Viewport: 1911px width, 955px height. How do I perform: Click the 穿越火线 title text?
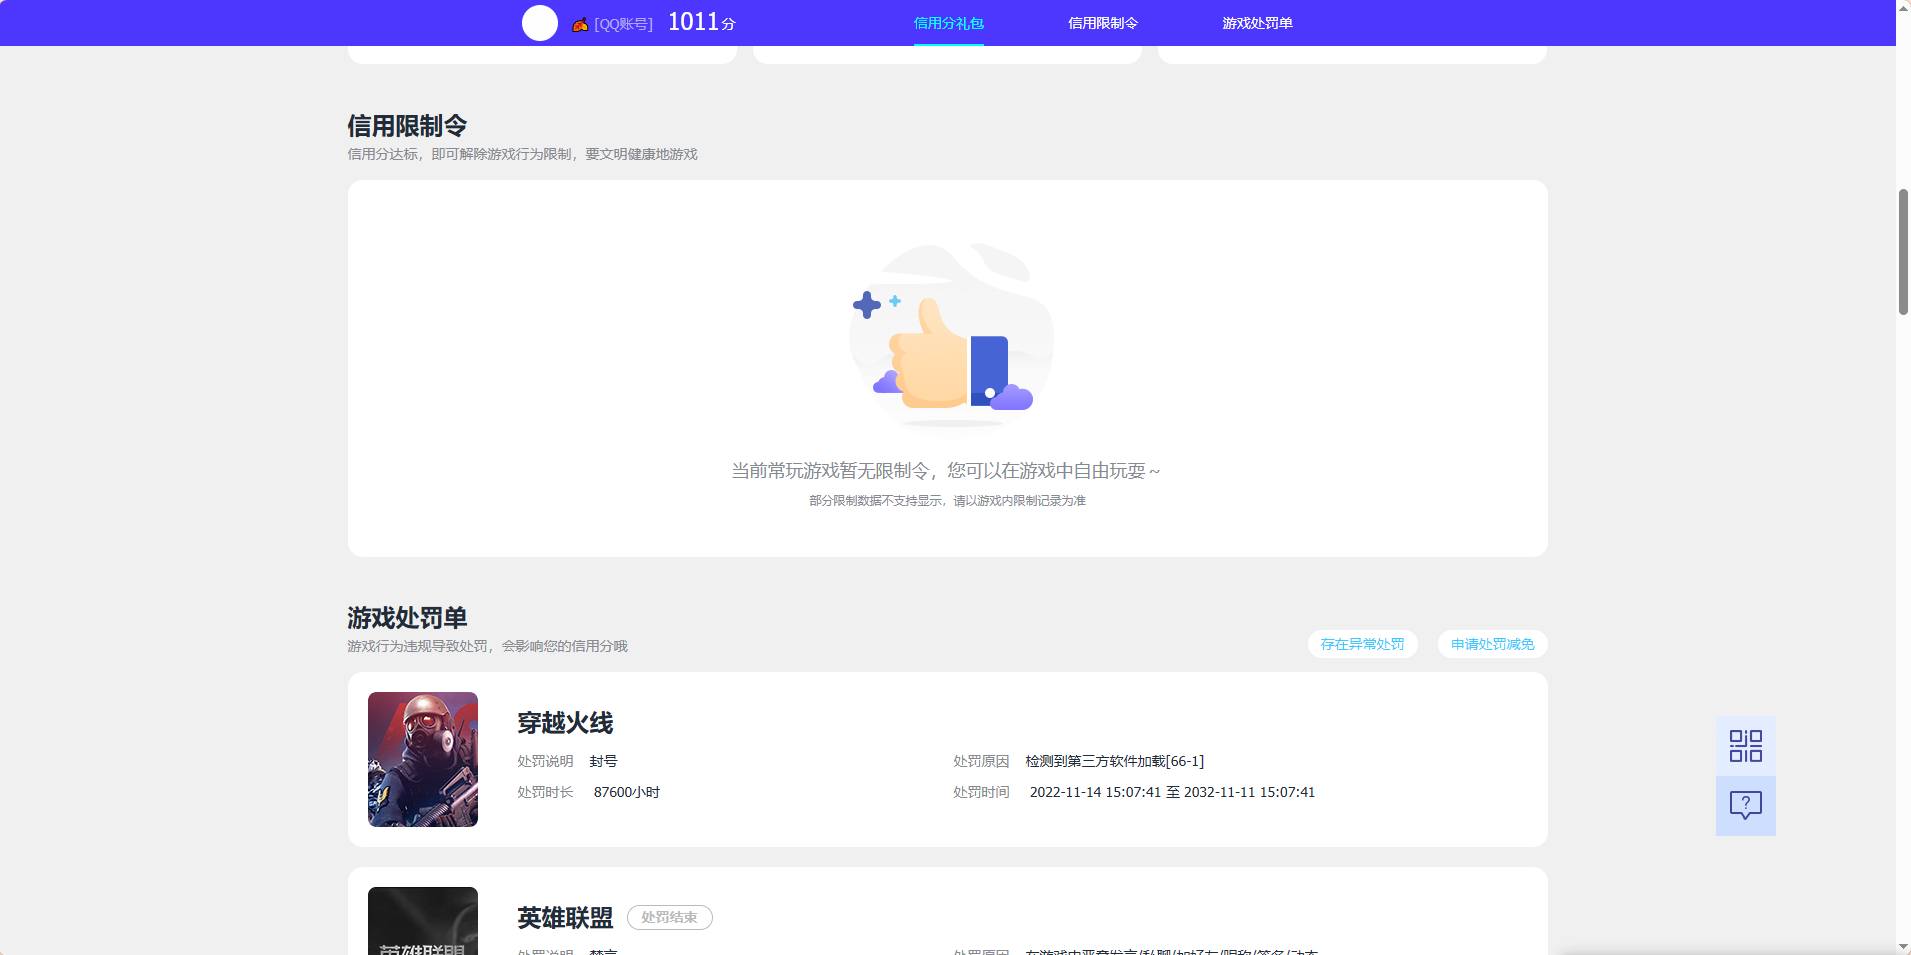tap(565, 723)
